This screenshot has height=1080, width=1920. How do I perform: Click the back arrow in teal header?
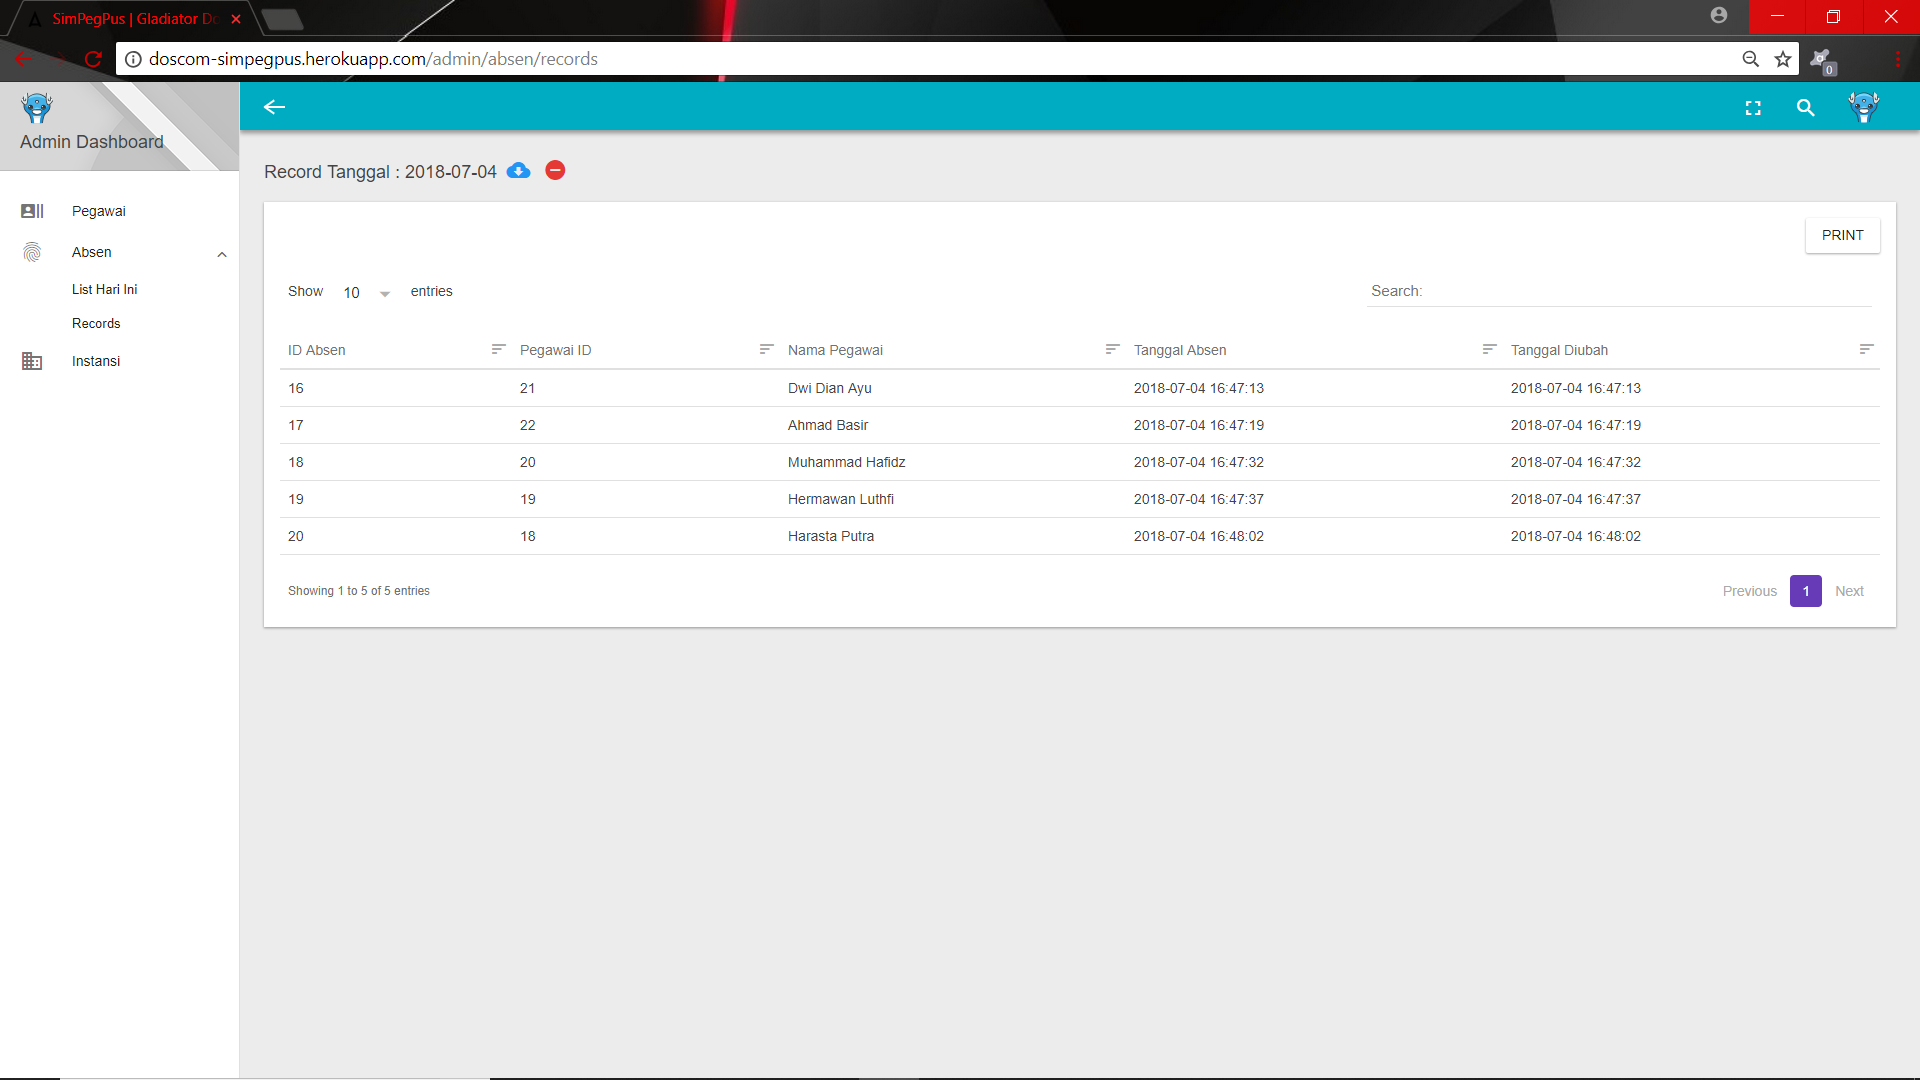(274, 107)
